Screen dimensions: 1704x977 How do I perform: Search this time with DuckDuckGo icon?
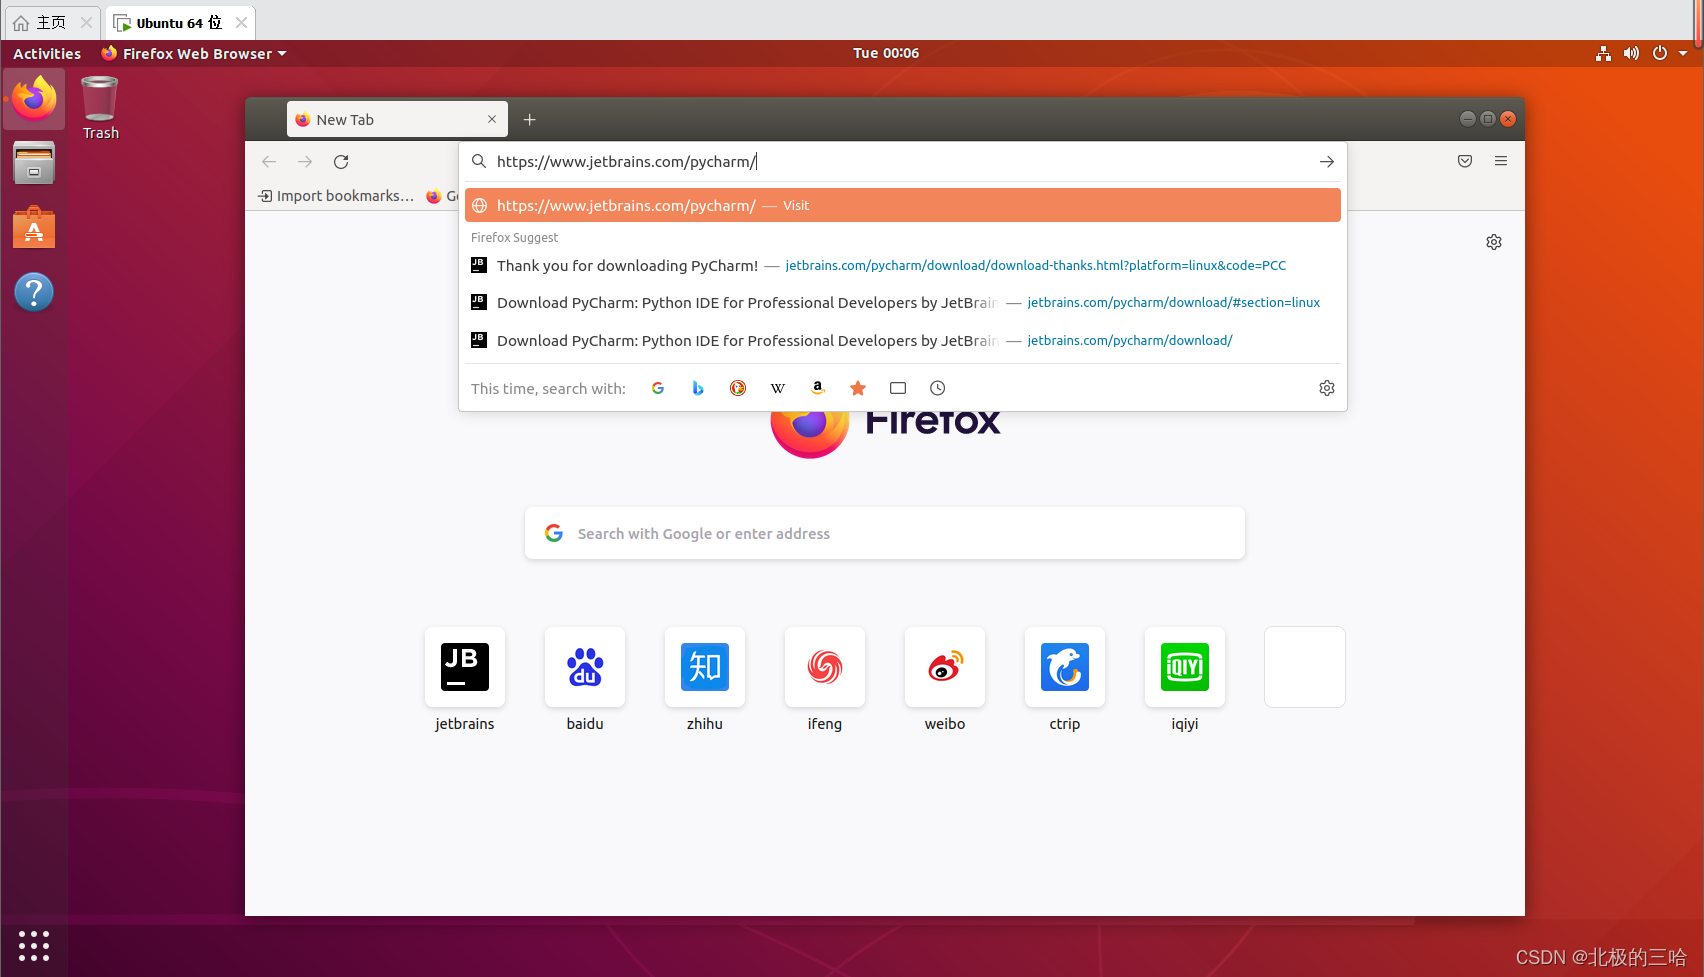(738, 388)
